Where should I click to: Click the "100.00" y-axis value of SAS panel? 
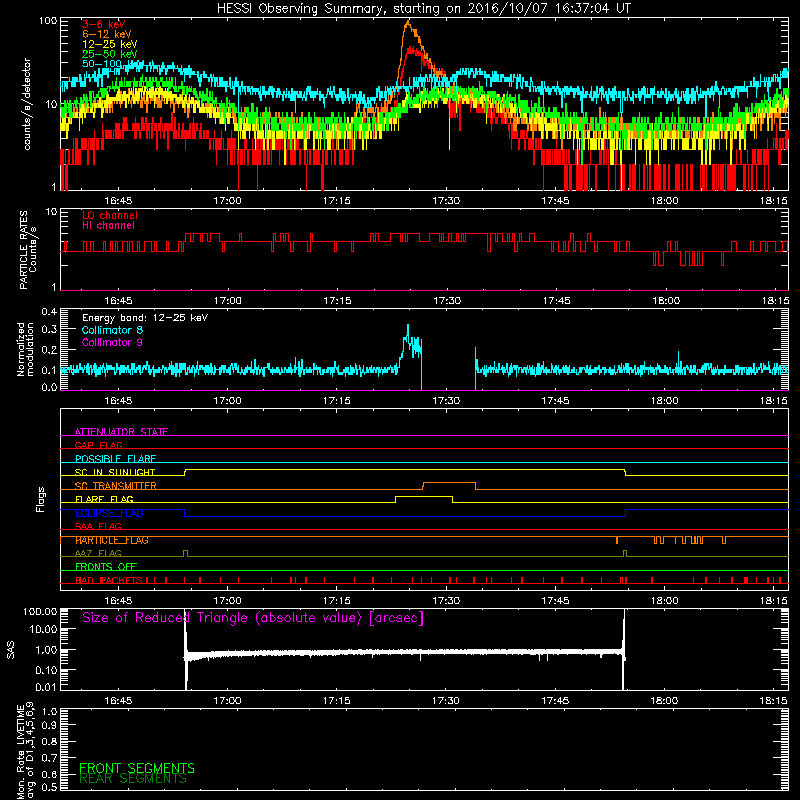pos(40,611)
